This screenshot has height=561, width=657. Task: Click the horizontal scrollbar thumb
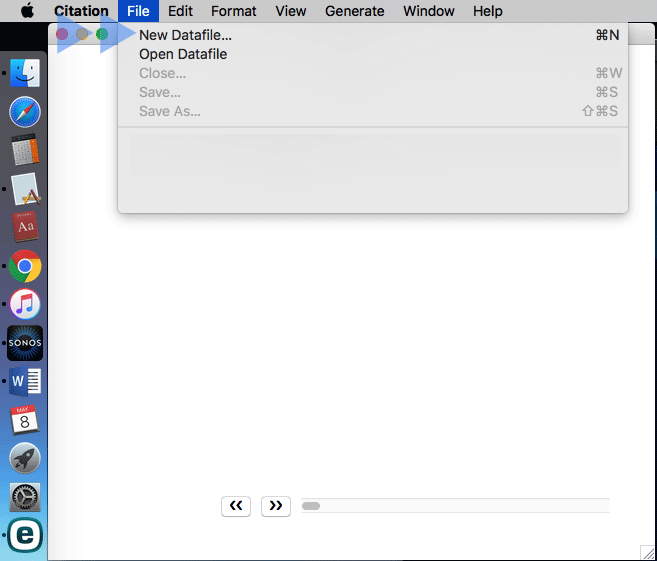[311, 506]
